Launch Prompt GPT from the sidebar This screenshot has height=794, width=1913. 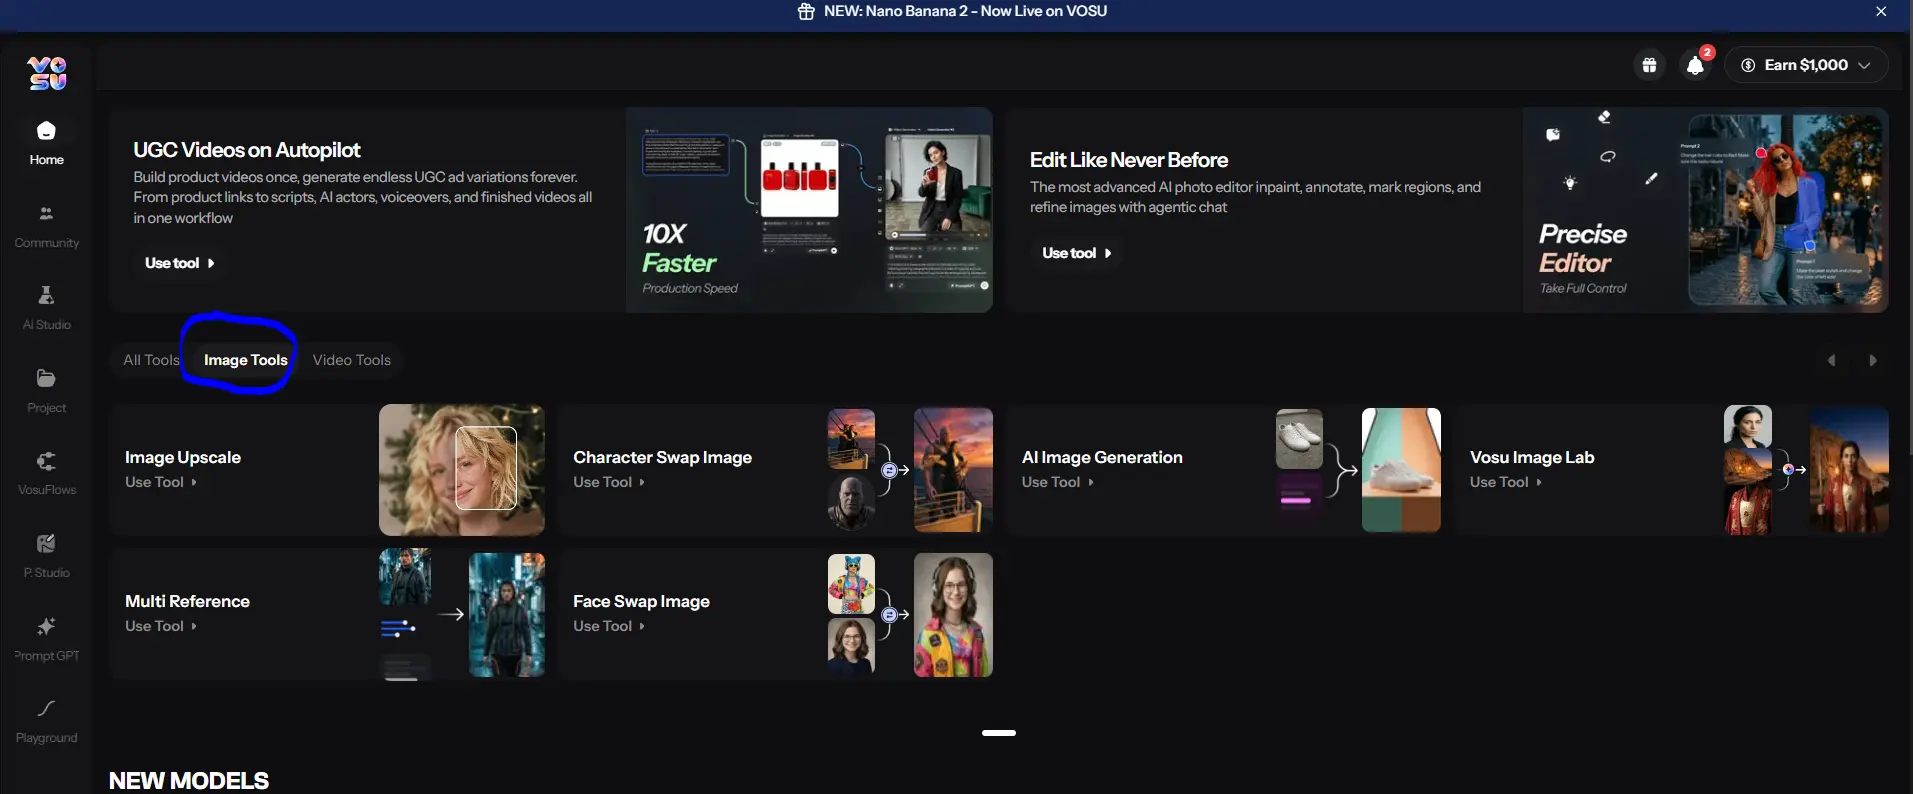(x=46, y=640)
